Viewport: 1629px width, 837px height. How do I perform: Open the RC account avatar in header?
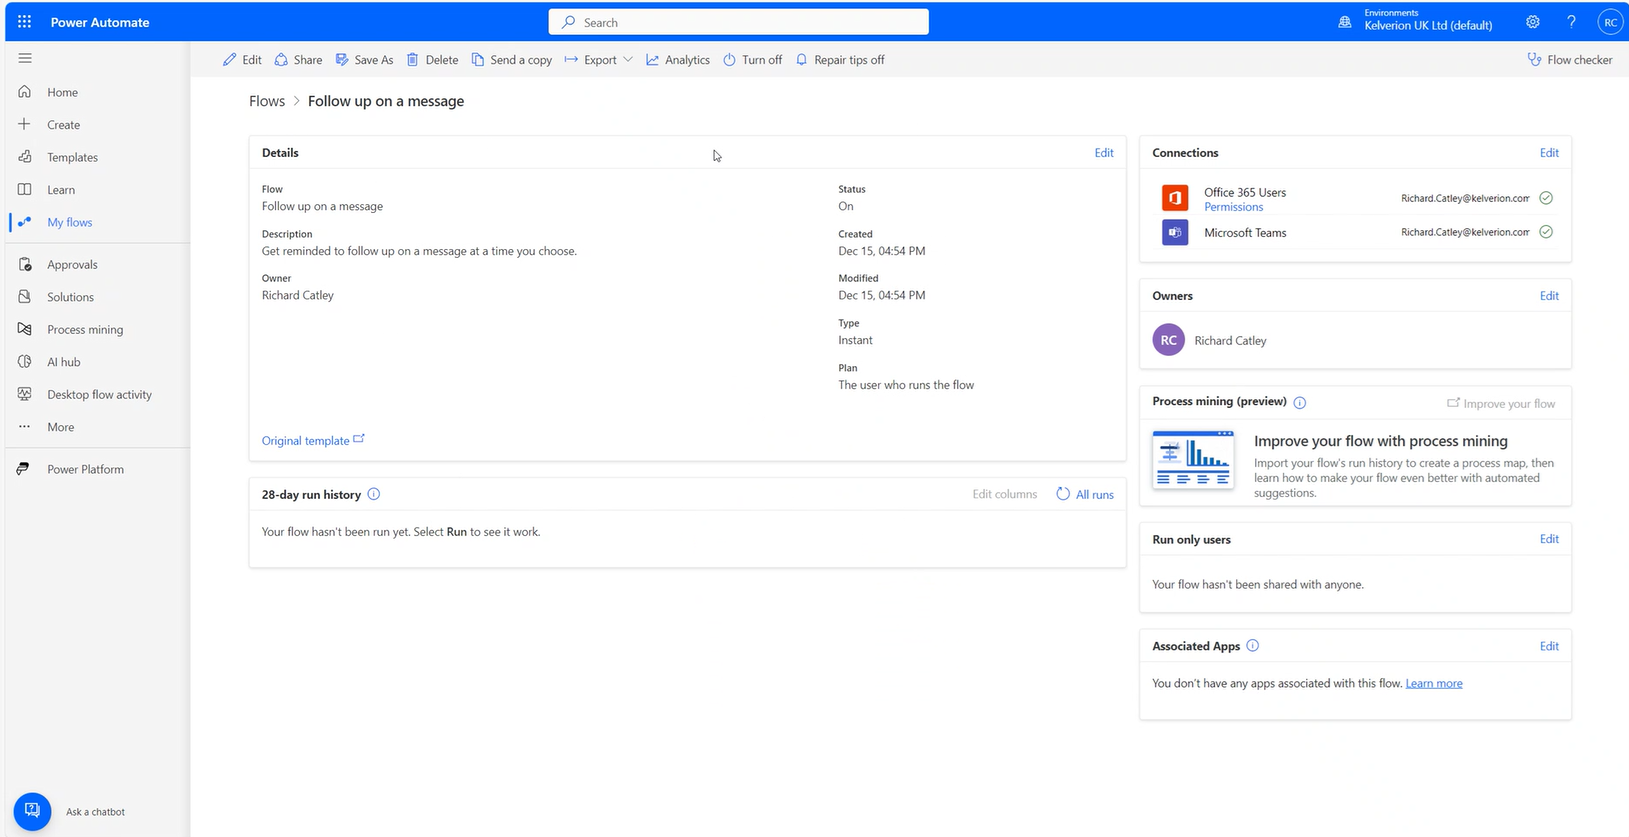click(x=1610, y=22)
